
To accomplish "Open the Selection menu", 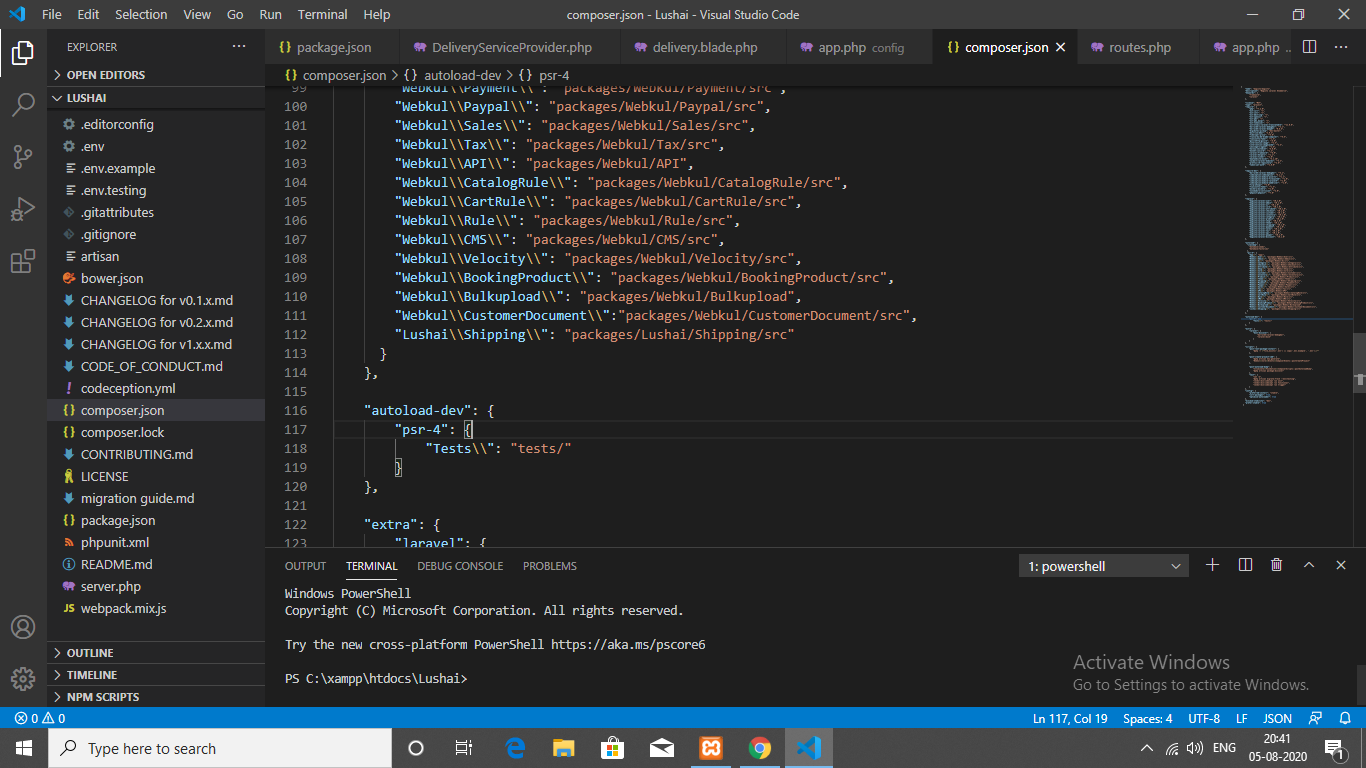I will point(141,15).
